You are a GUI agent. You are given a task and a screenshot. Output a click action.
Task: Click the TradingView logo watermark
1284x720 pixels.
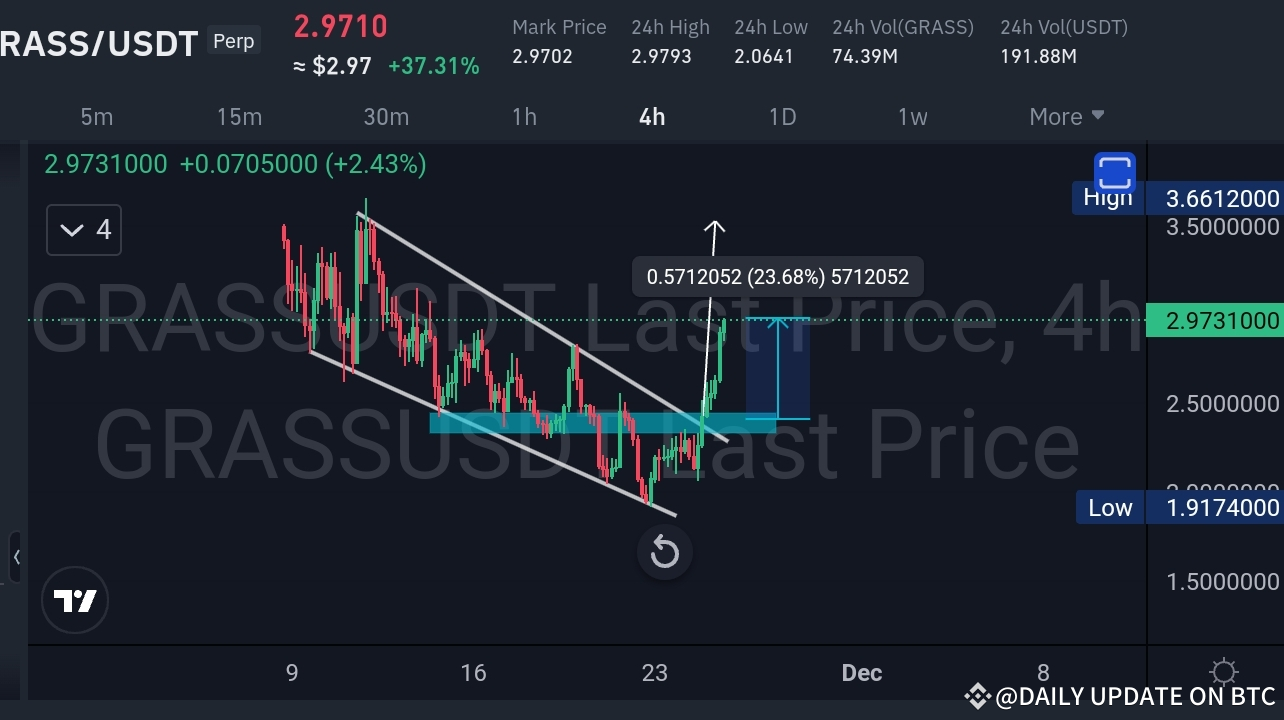[75, 600]
